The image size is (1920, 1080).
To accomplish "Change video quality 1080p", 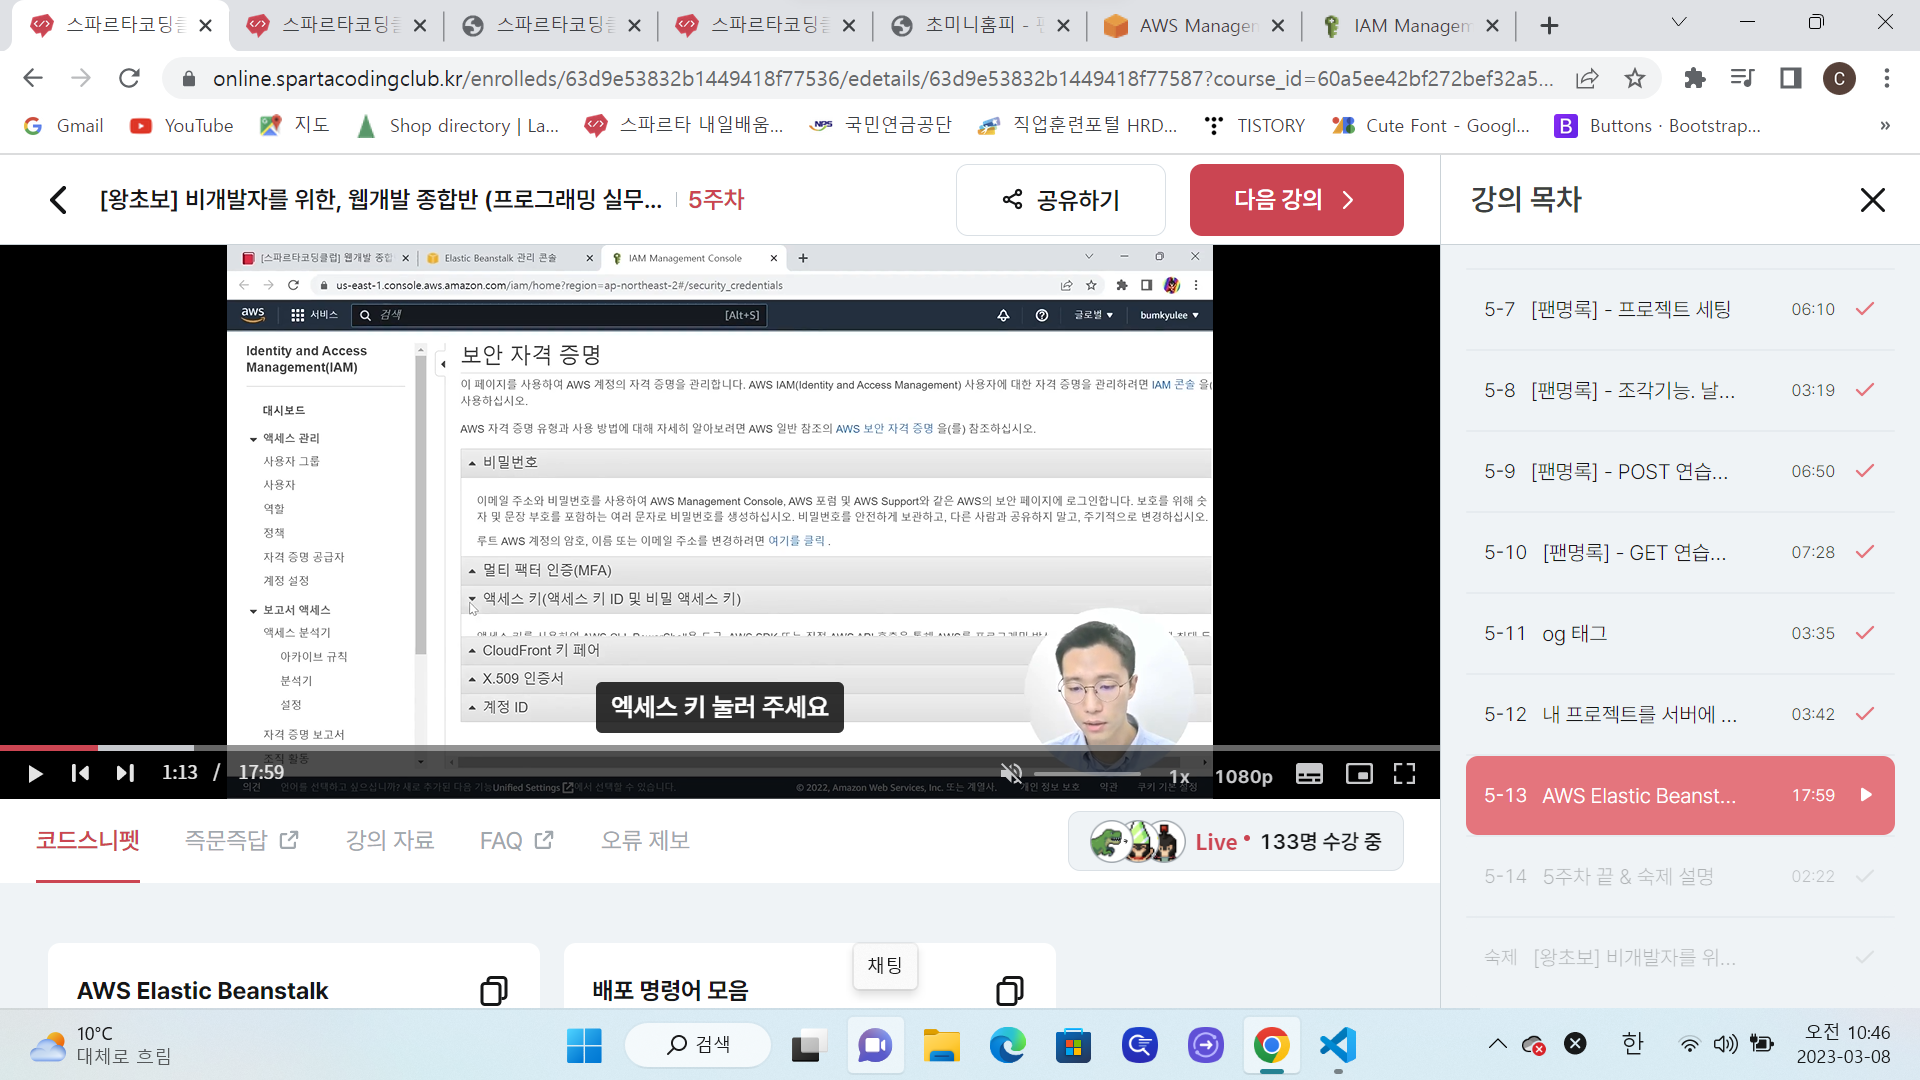I will tap(1243, 776).
